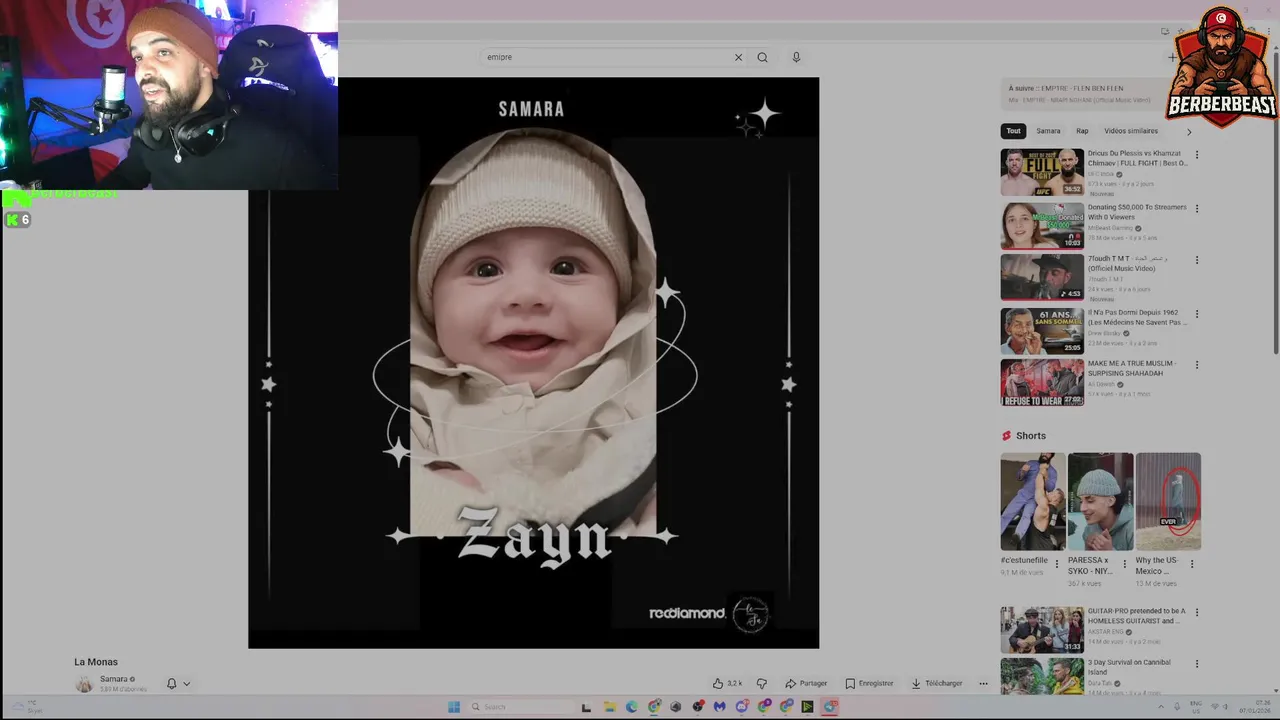
Task: Click '3 Day Survival on Cannibal Island' title
Action: click(1129, 667)
